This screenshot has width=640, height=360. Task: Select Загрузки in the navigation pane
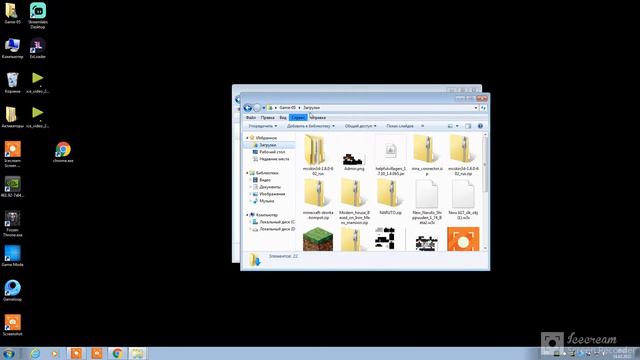268,145
